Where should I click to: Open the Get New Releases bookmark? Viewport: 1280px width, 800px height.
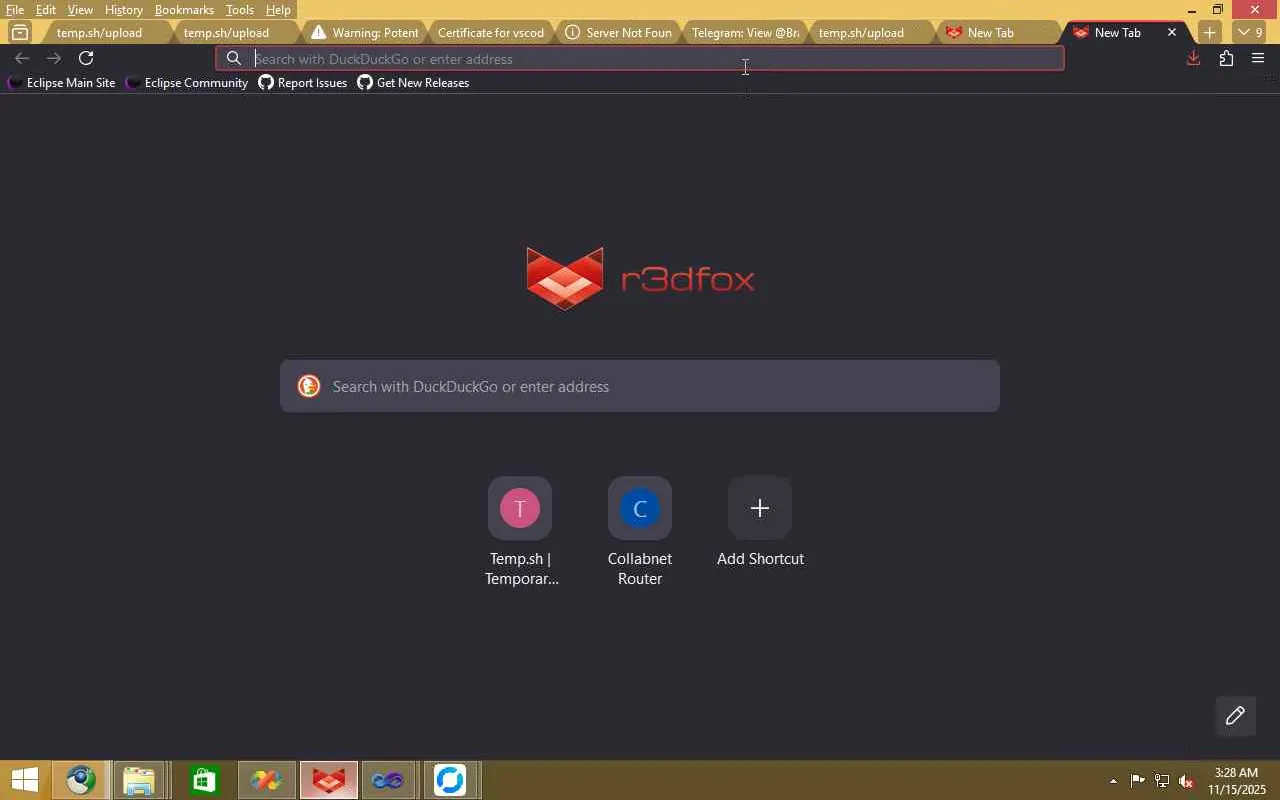point(414,83)
